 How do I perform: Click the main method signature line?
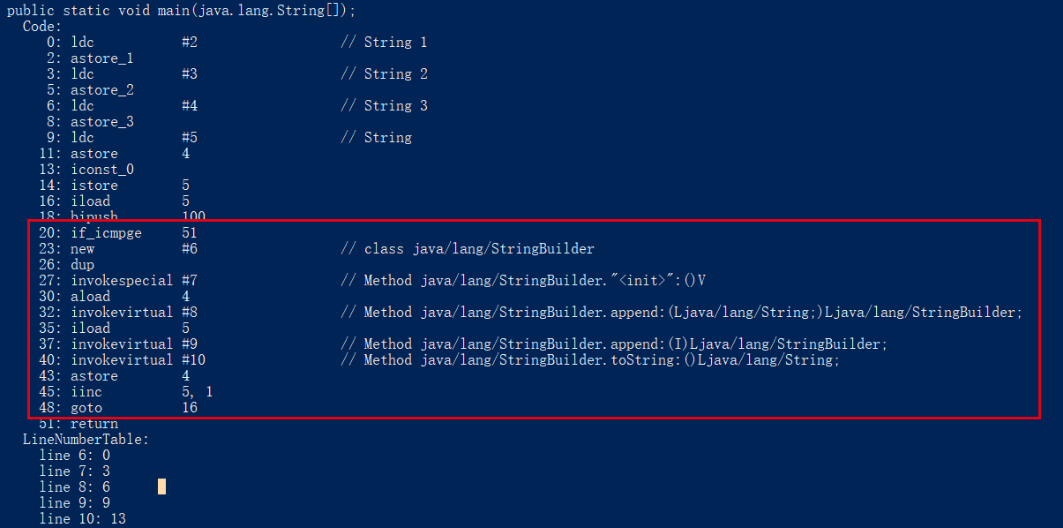(181, 10)
